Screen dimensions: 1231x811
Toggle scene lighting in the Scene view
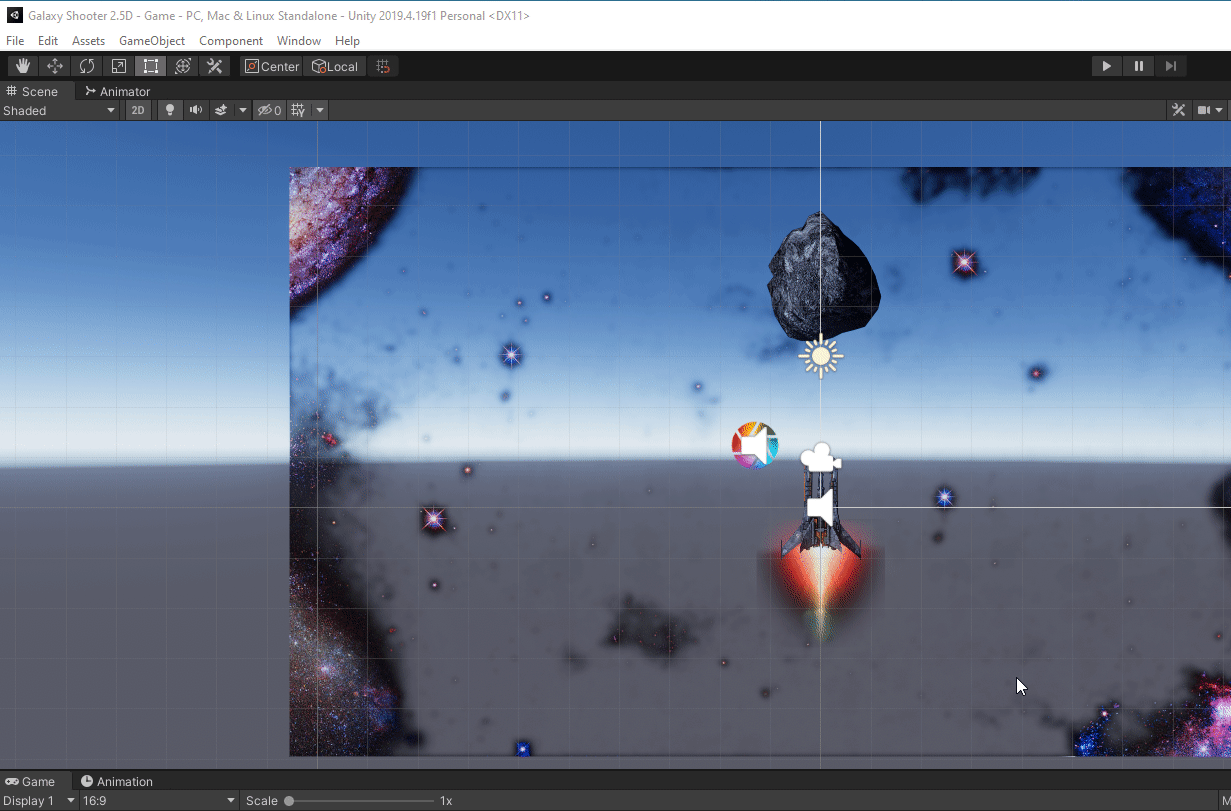coord(169,110)
